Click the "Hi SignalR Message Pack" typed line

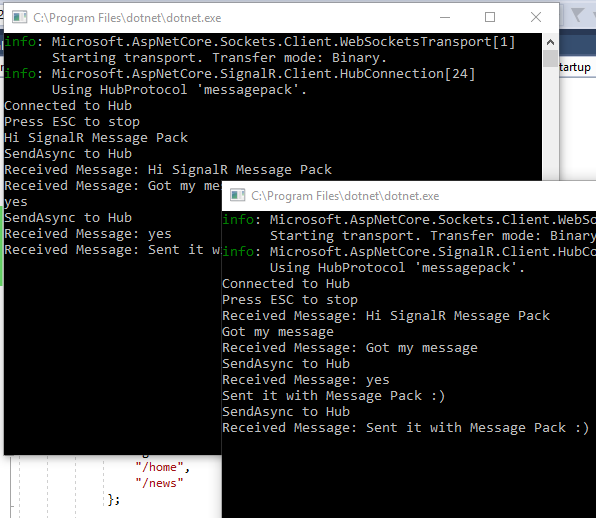[x=96, y=138]
